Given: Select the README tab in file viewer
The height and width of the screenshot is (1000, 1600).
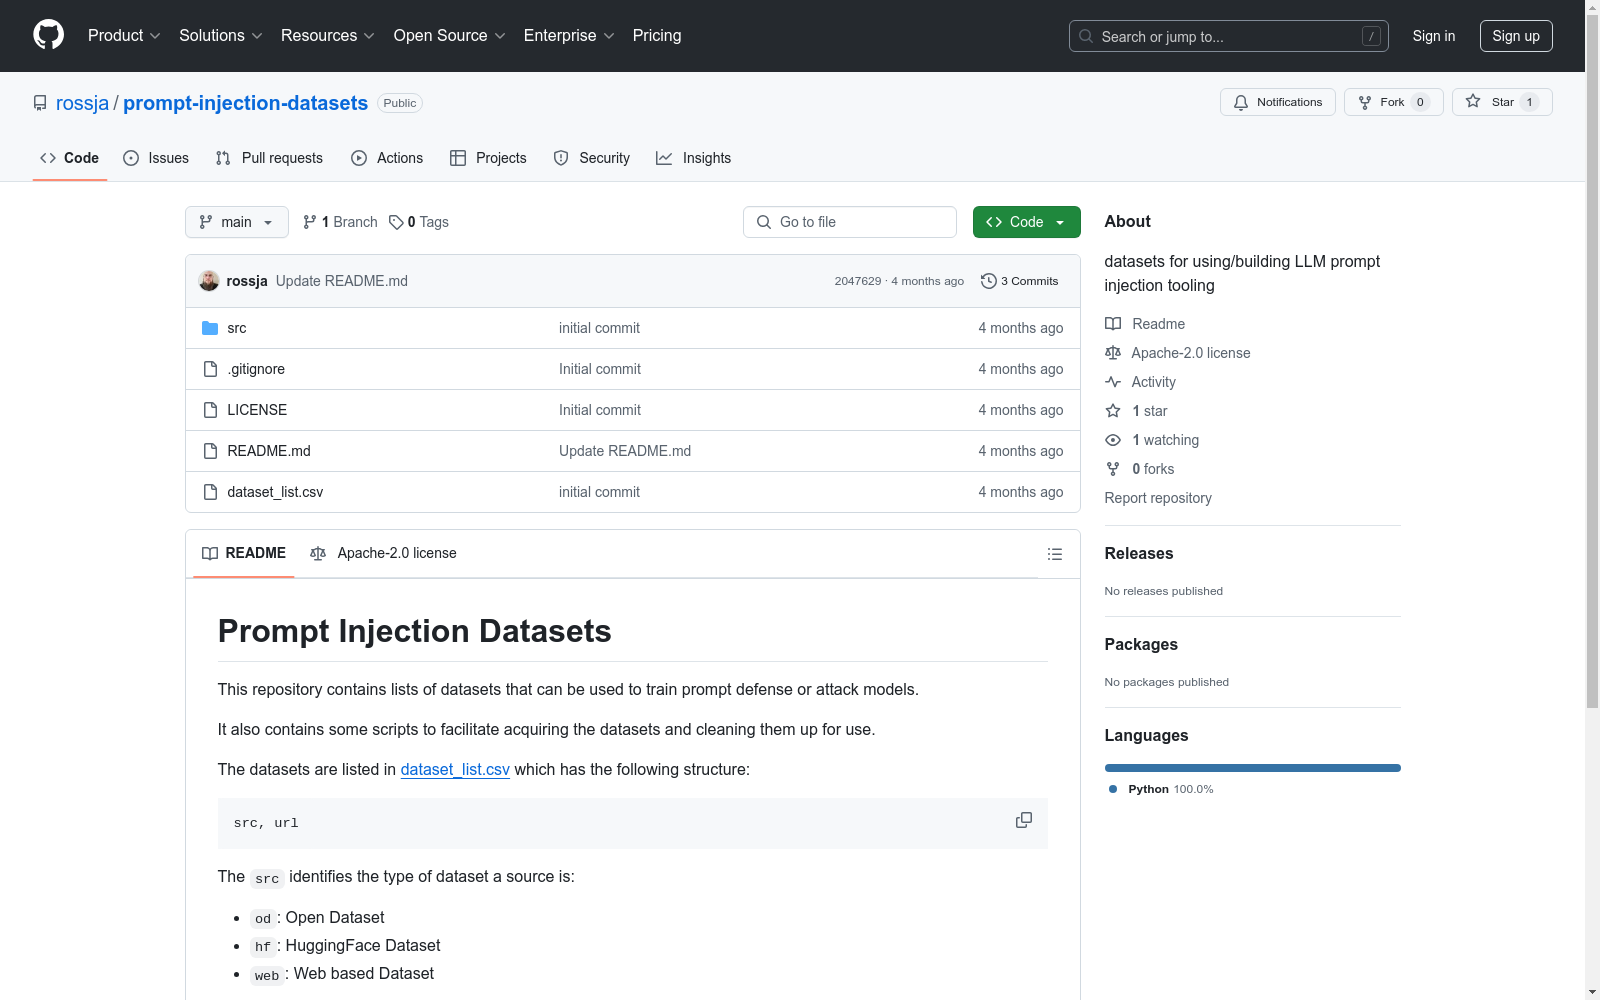Looking at the screenshot, I should (244, 553).
